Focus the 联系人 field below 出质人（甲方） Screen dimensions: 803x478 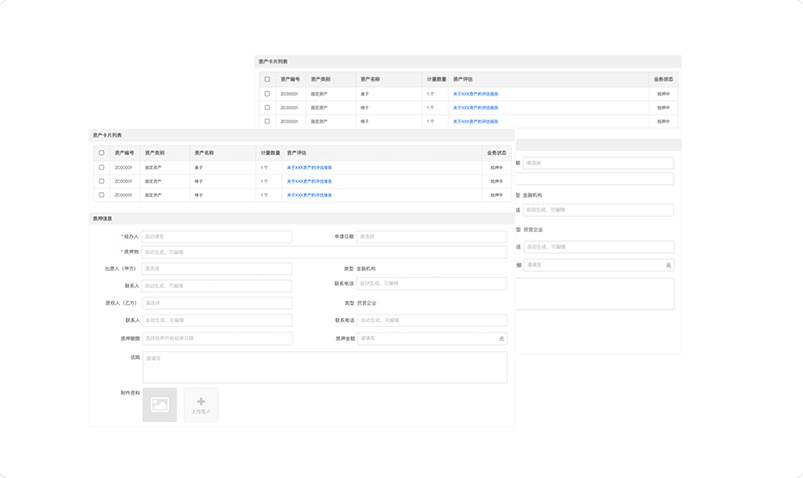216,286
